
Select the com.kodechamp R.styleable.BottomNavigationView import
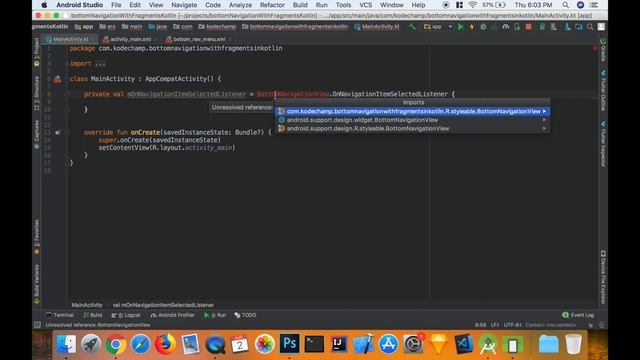pyautogui.click(x=413, y=111)
